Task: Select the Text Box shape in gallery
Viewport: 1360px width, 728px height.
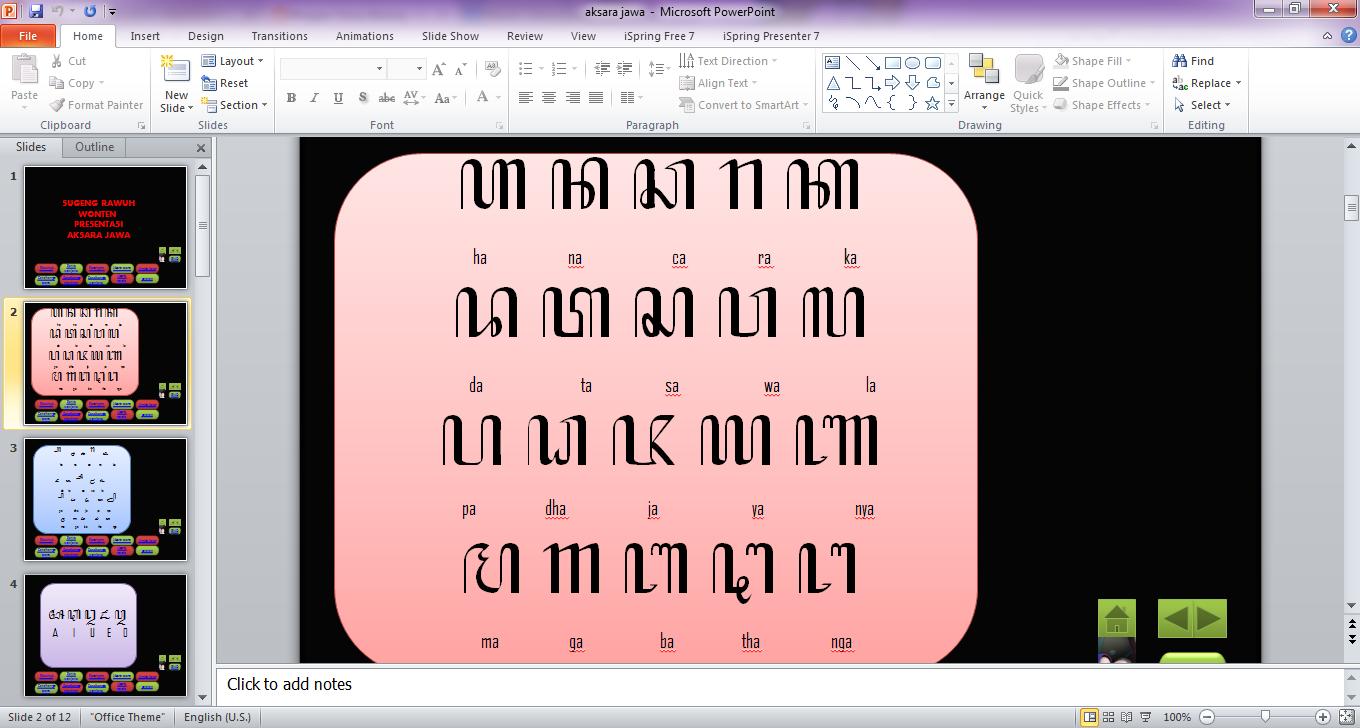Action: [832, 62]
